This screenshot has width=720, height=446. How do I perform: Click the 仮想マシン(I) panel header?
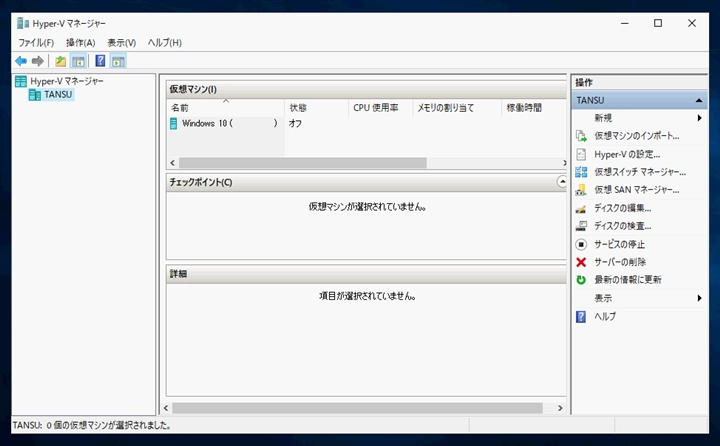pyautogui.click(x=366, y=89)
